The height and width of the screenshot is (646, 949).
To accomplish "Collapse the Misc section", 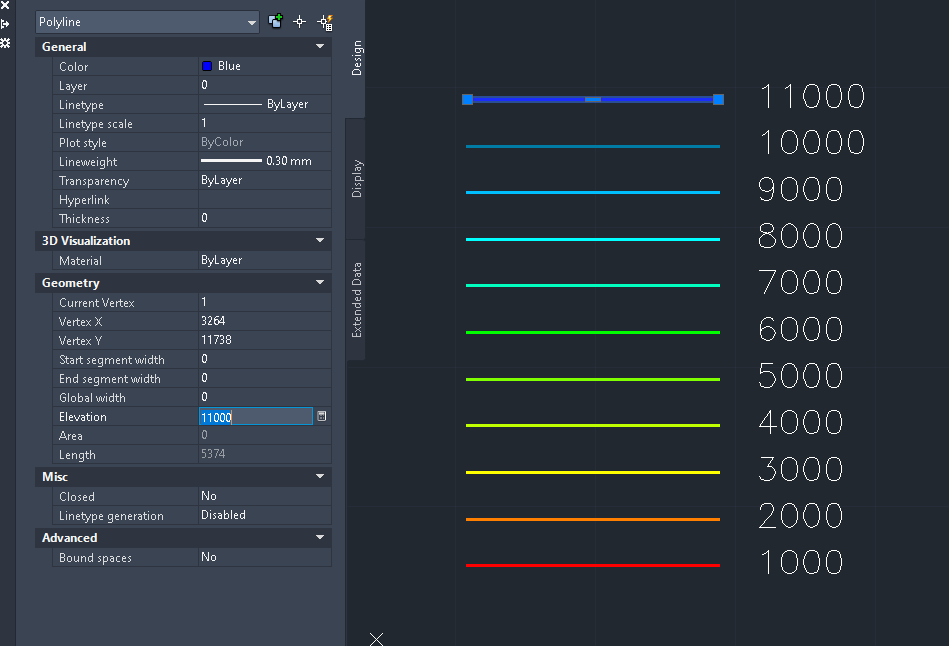I will coord(319,476).
